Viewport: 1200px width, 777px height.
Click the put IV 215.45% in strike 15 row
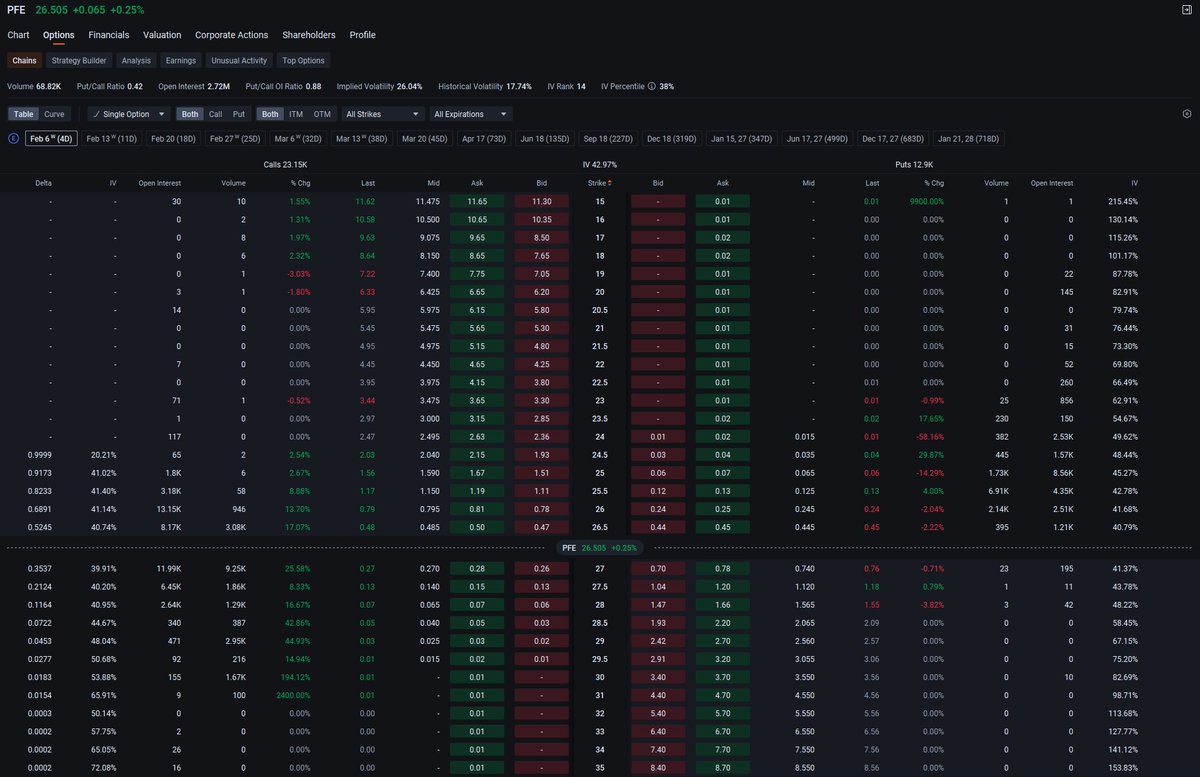pos(1123,201)
